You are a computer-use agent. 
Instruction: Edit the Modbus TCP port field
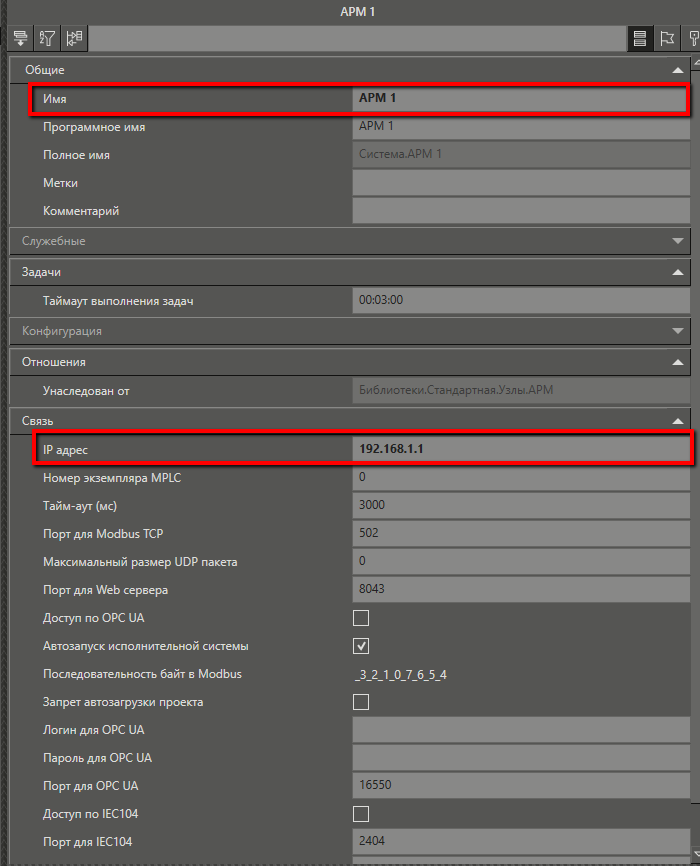pyautogui.click(x=520, y=534)
